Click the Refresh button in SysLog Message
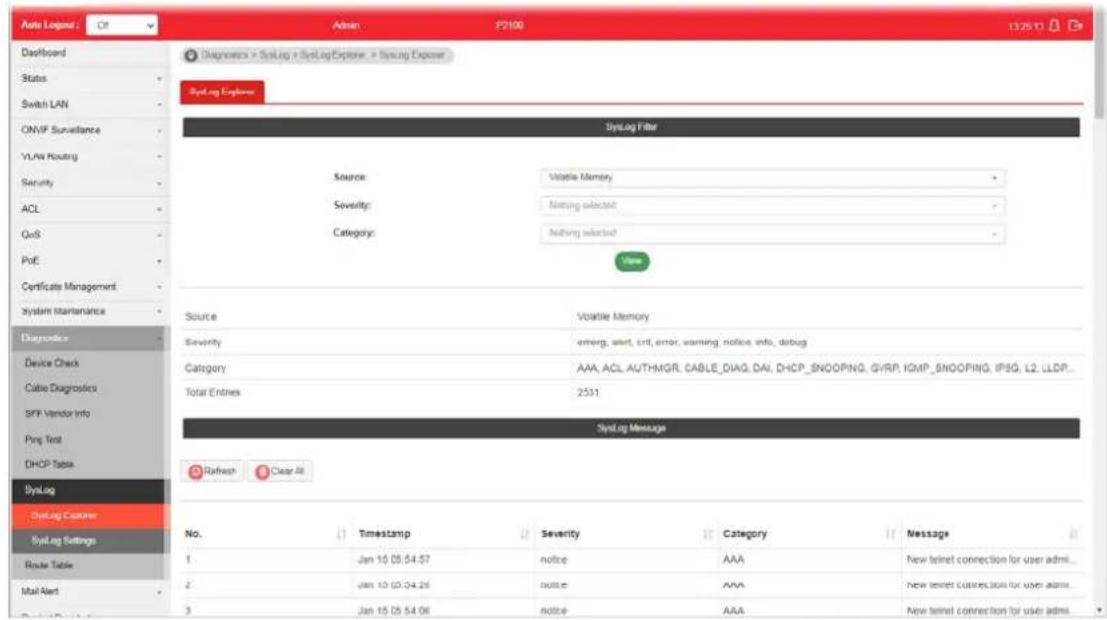The width and height of the screenshot is (1107, 620). (213, 471)
